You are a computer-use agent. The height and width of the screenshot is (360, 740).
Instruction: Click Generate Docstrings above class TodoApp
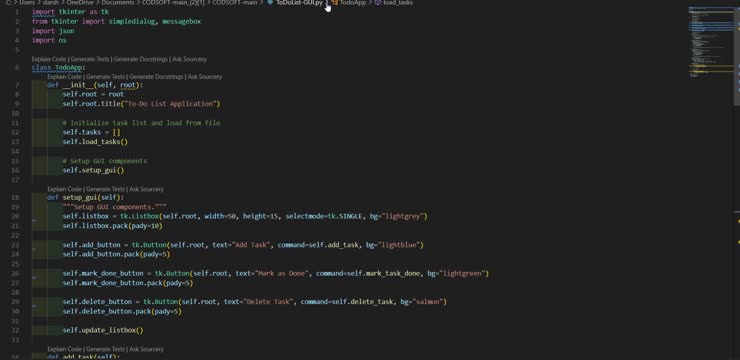[141, 59]
